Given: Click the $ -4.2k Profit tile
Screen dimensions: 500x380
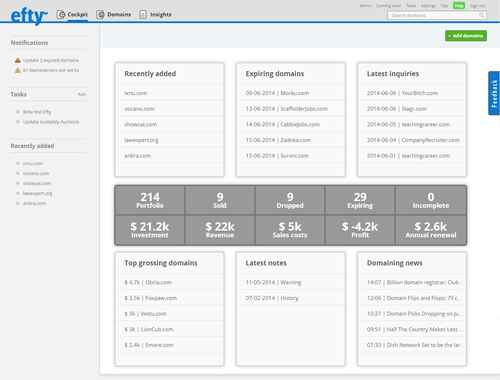Looking at the screenshot, I should 360,230.
